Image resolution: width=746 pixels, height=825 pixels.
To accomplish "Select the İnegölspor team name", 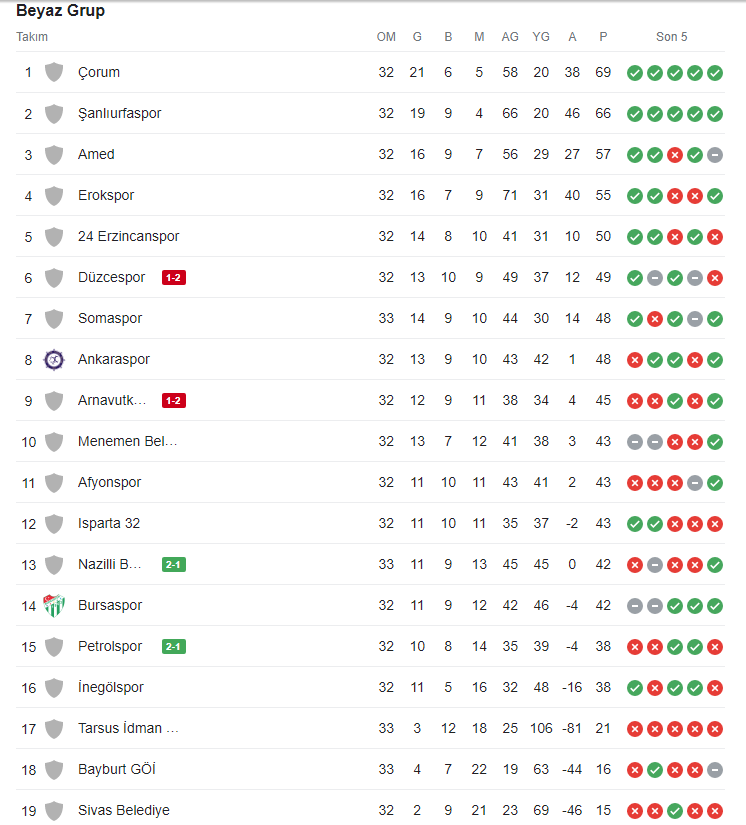I will point(111,688).
